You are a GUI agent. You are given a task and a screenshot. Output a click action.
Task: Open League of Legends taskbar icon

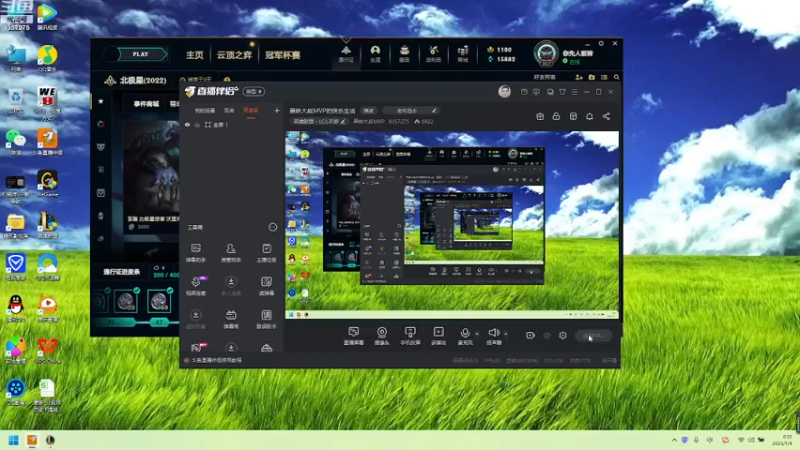coord(50,440)
